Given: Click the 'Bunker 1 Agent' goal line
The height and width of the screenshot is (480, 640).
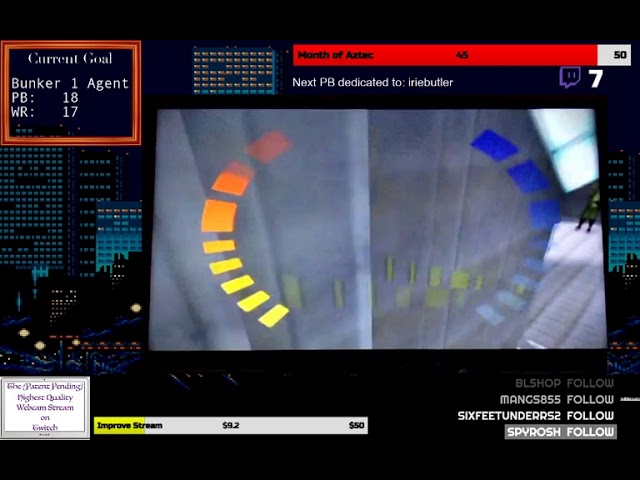Looking at the screenshot, I should 70,83.
